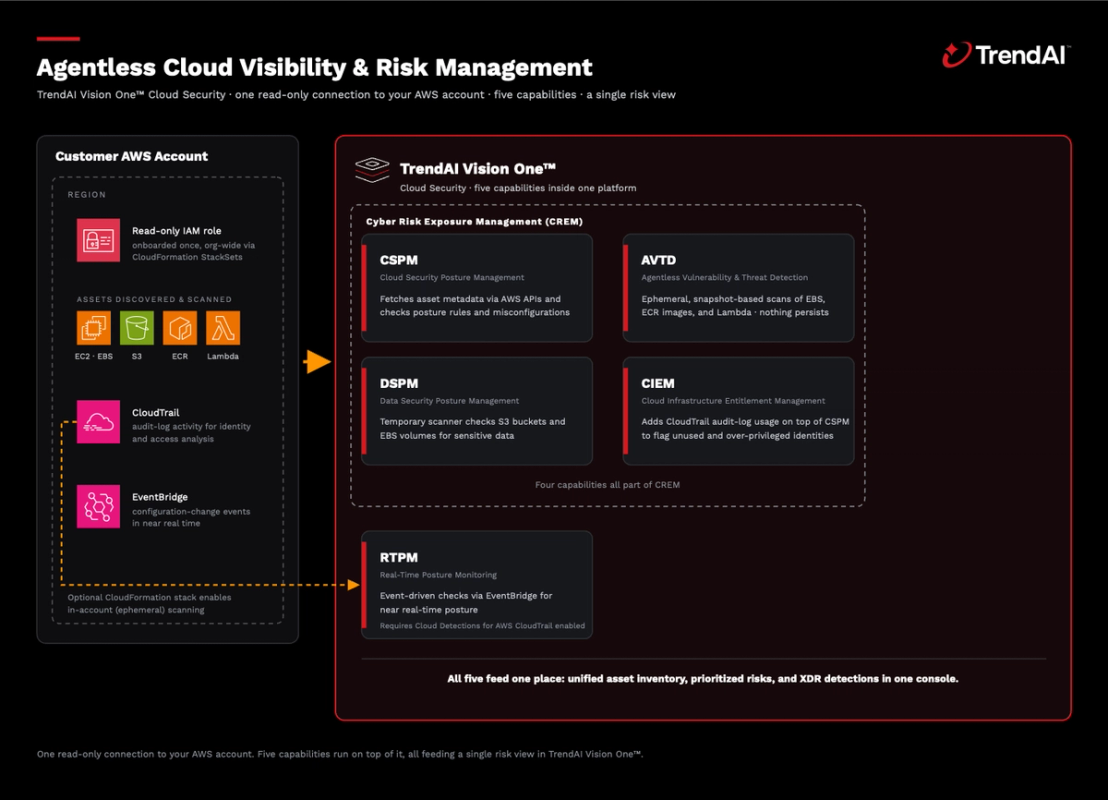Click 'audit-log activity for identity' description

point(191,426)
